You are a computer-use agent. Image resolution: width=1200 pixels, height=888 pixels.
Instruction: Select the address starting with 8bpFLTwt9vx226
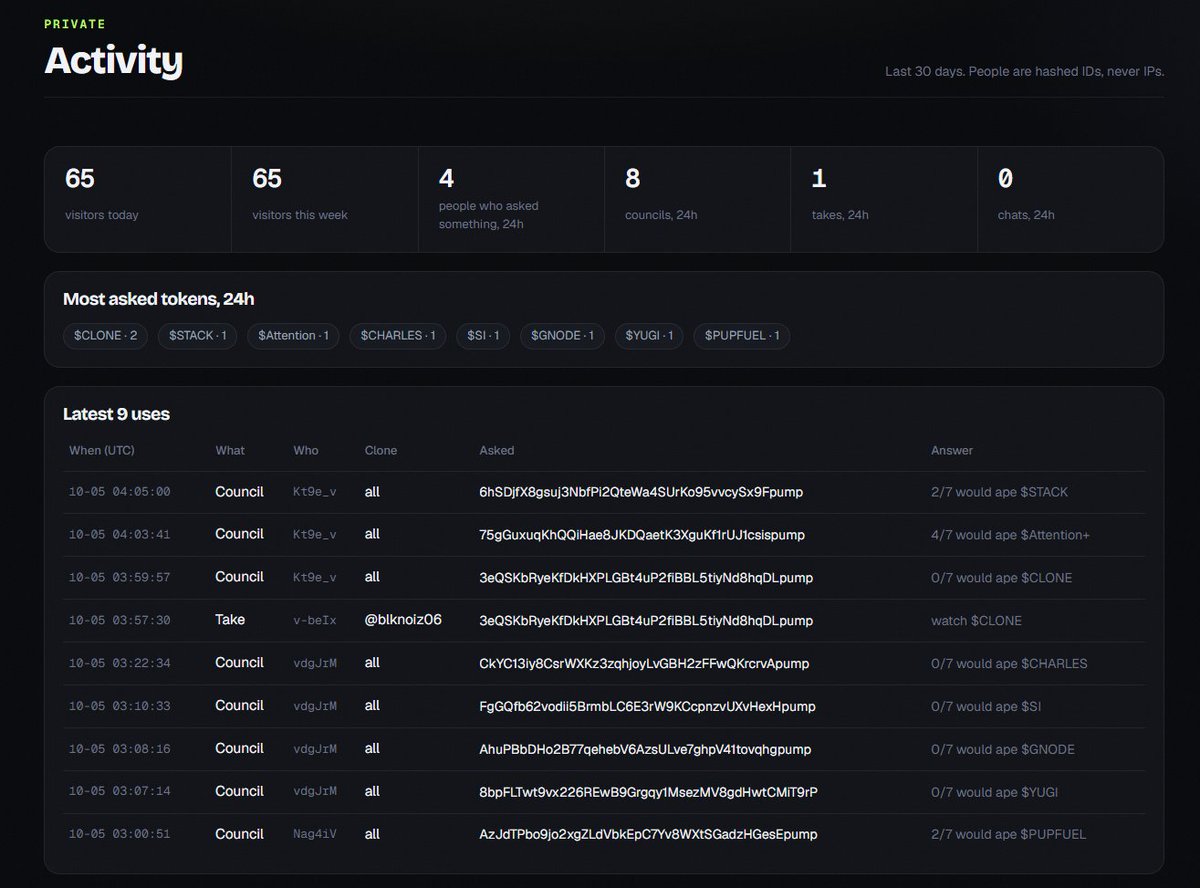click(649, 792)
